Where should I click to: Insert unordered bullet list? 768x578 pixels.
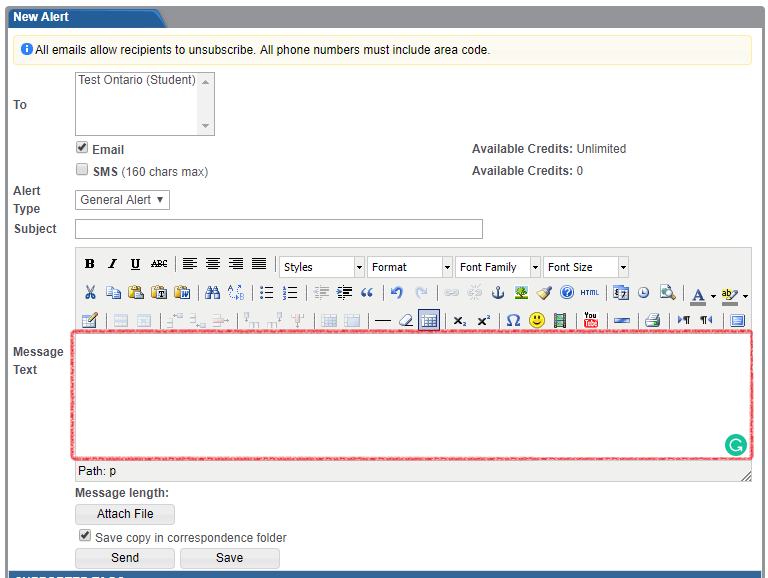[x=266, y=292]
